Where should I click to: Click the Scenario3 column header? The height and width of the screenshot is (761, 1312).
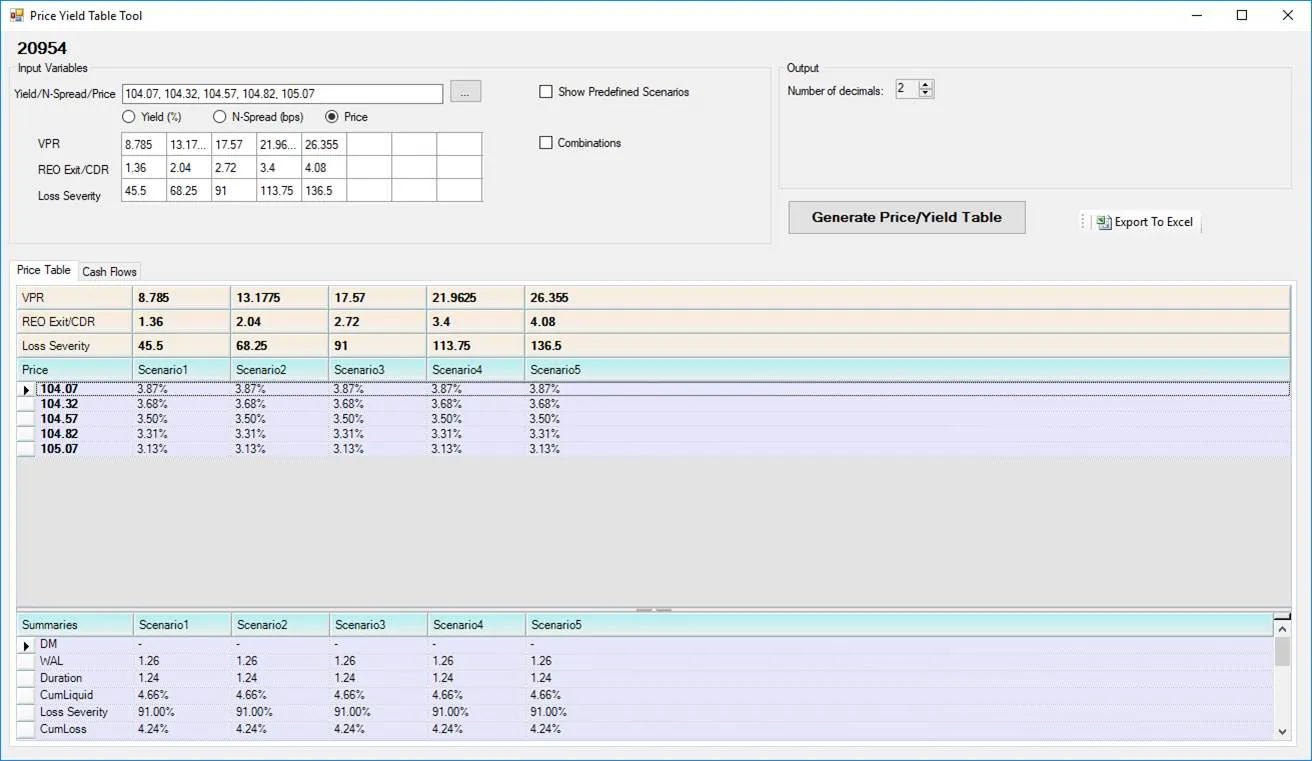376,369
